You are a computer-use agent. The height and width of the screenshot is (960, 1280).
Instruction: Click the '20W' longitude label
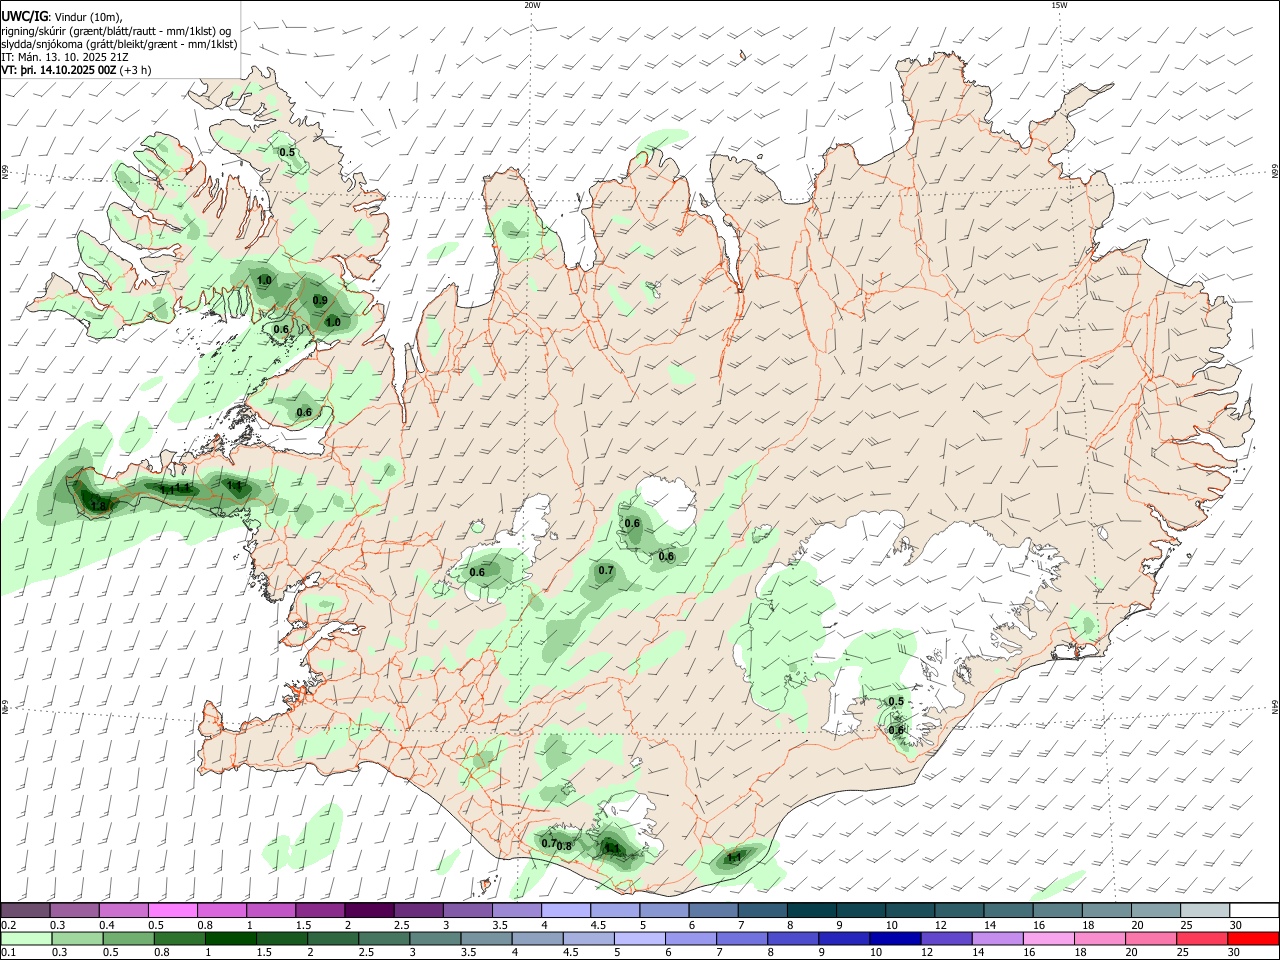tap(532, 5)
